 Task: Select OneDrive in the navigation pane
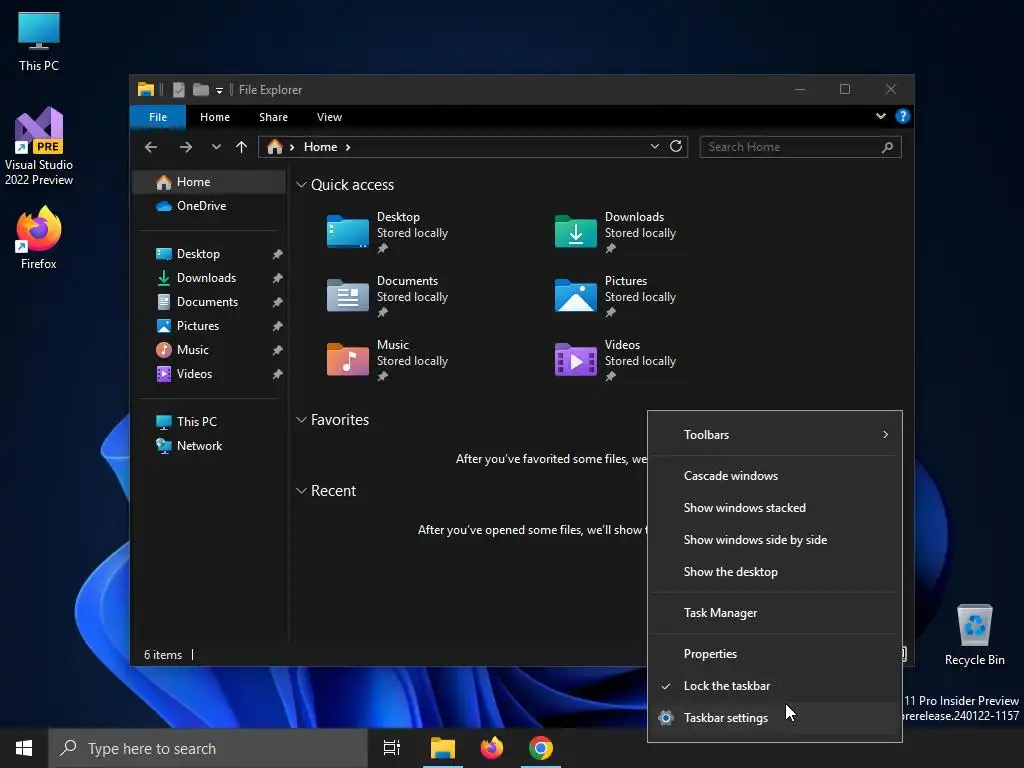pos(209,206)
